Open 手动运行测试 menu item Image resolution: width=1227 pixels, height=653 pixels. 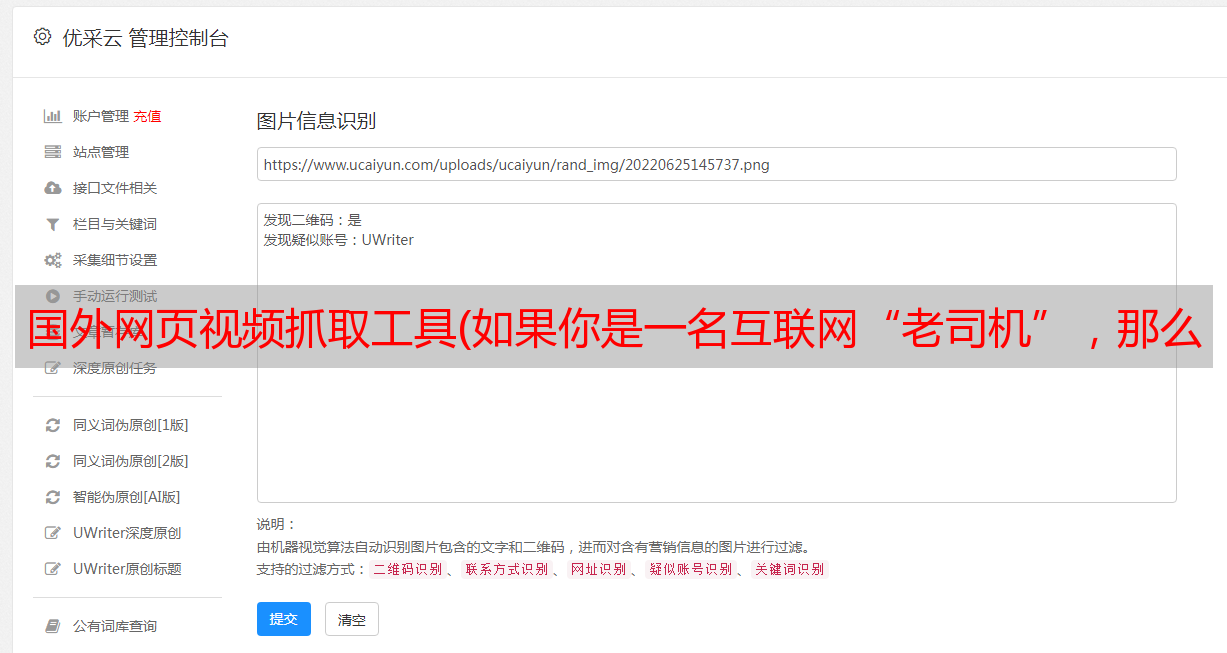tap(115, 296)
